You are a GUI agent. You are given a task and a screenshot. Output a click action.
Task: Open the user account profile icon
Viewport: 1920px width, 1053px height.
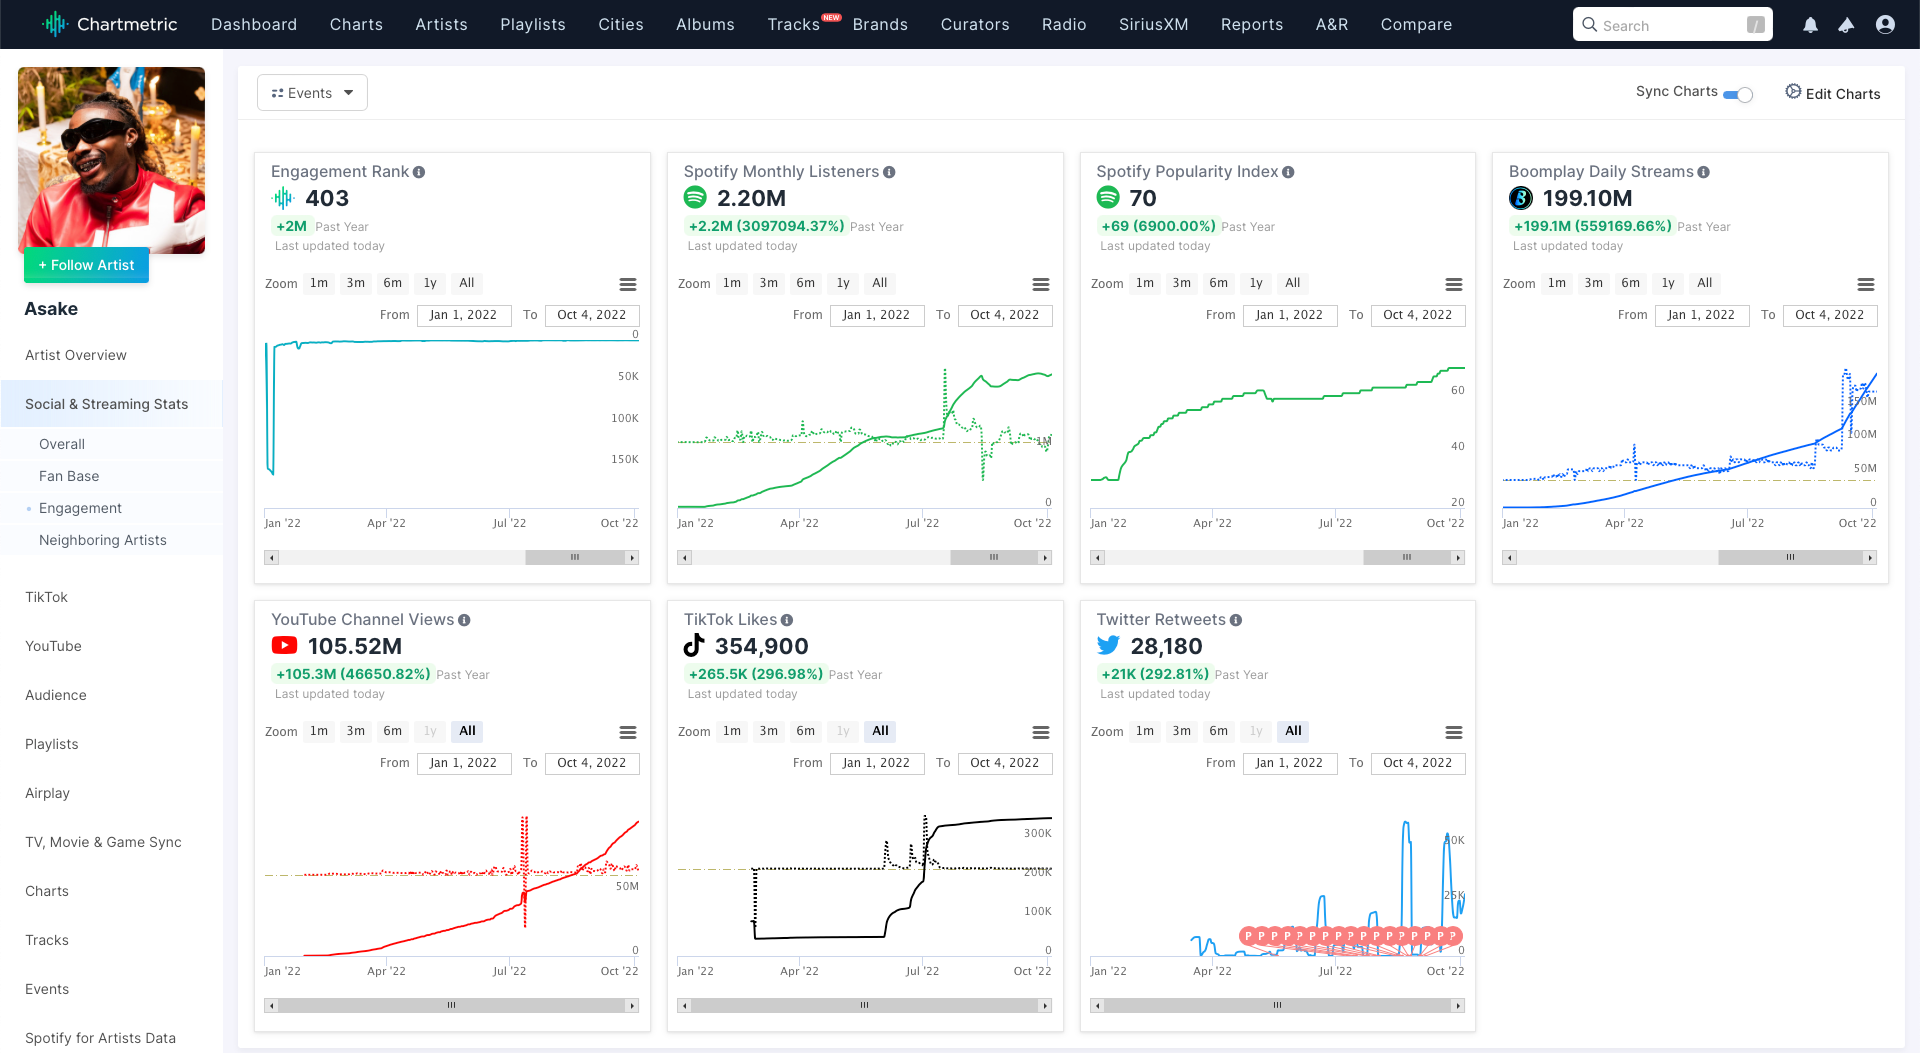[1885, 25]
